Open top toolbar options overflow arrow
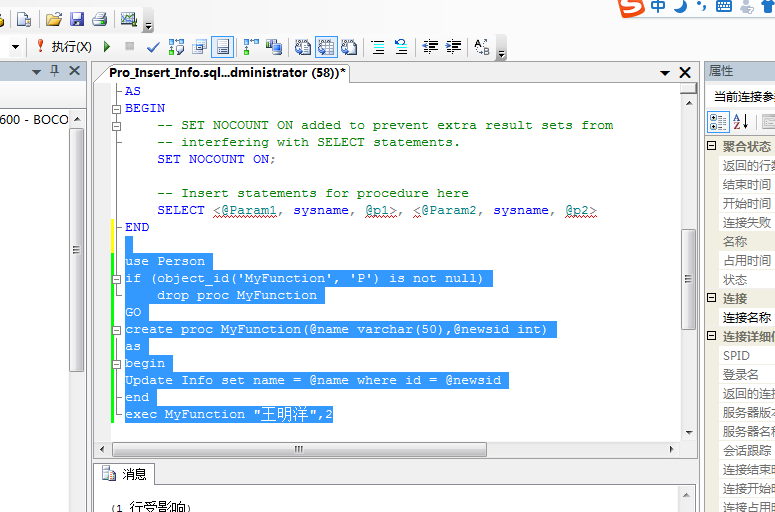Screen dimensions: 775x512 point(149,26)
